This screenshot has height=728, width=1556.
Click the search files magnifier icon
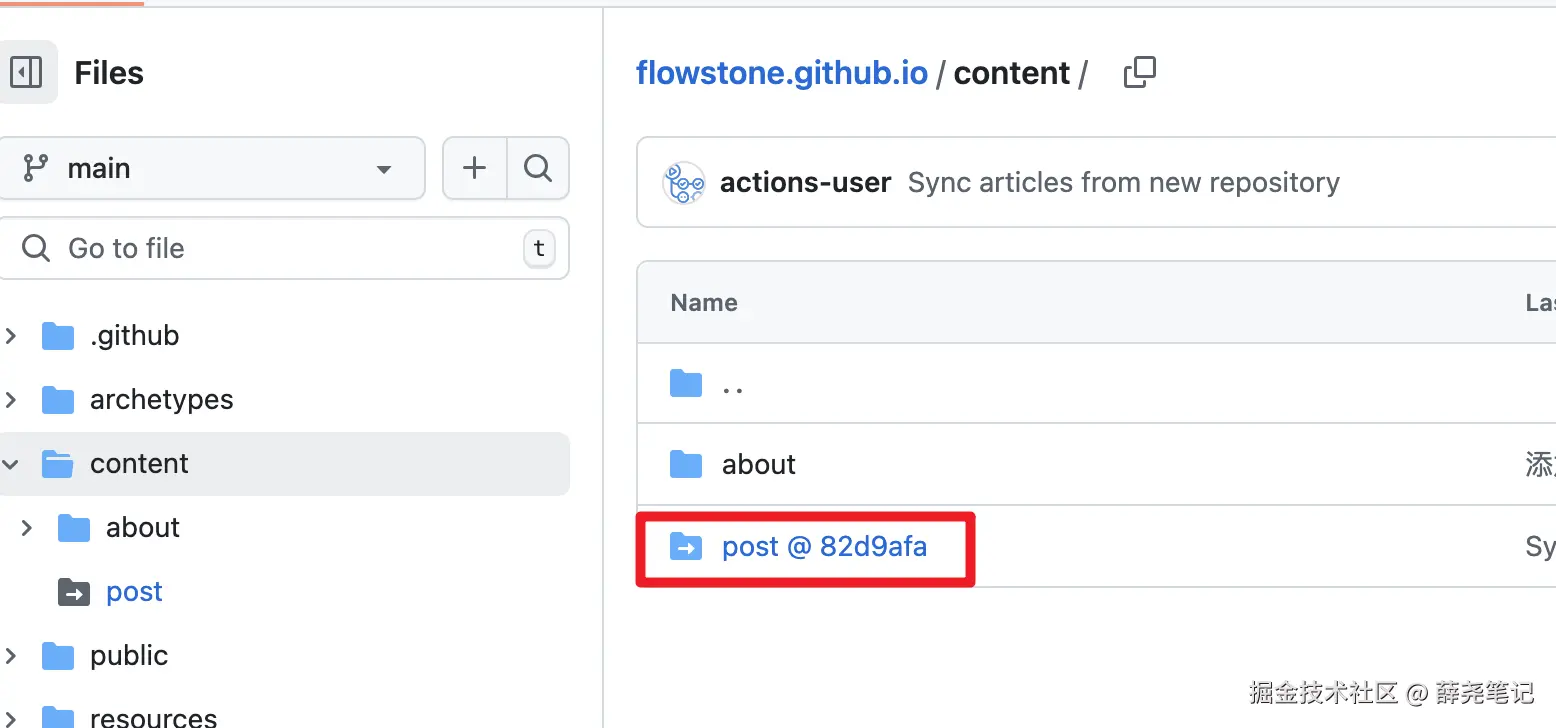[538, 168]
